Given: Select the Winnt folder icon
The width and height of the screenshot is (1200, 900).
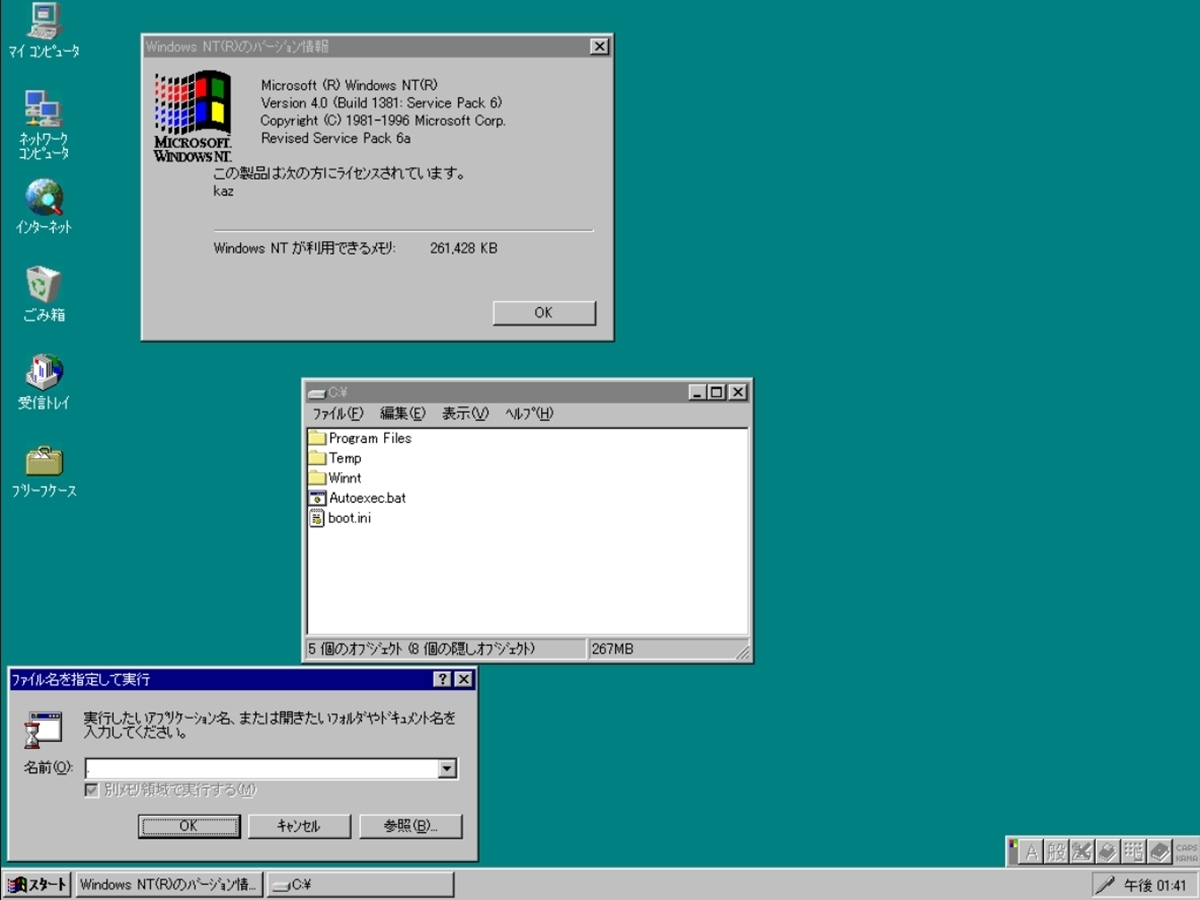Looking at the screenshot, I should coord(317,478).
